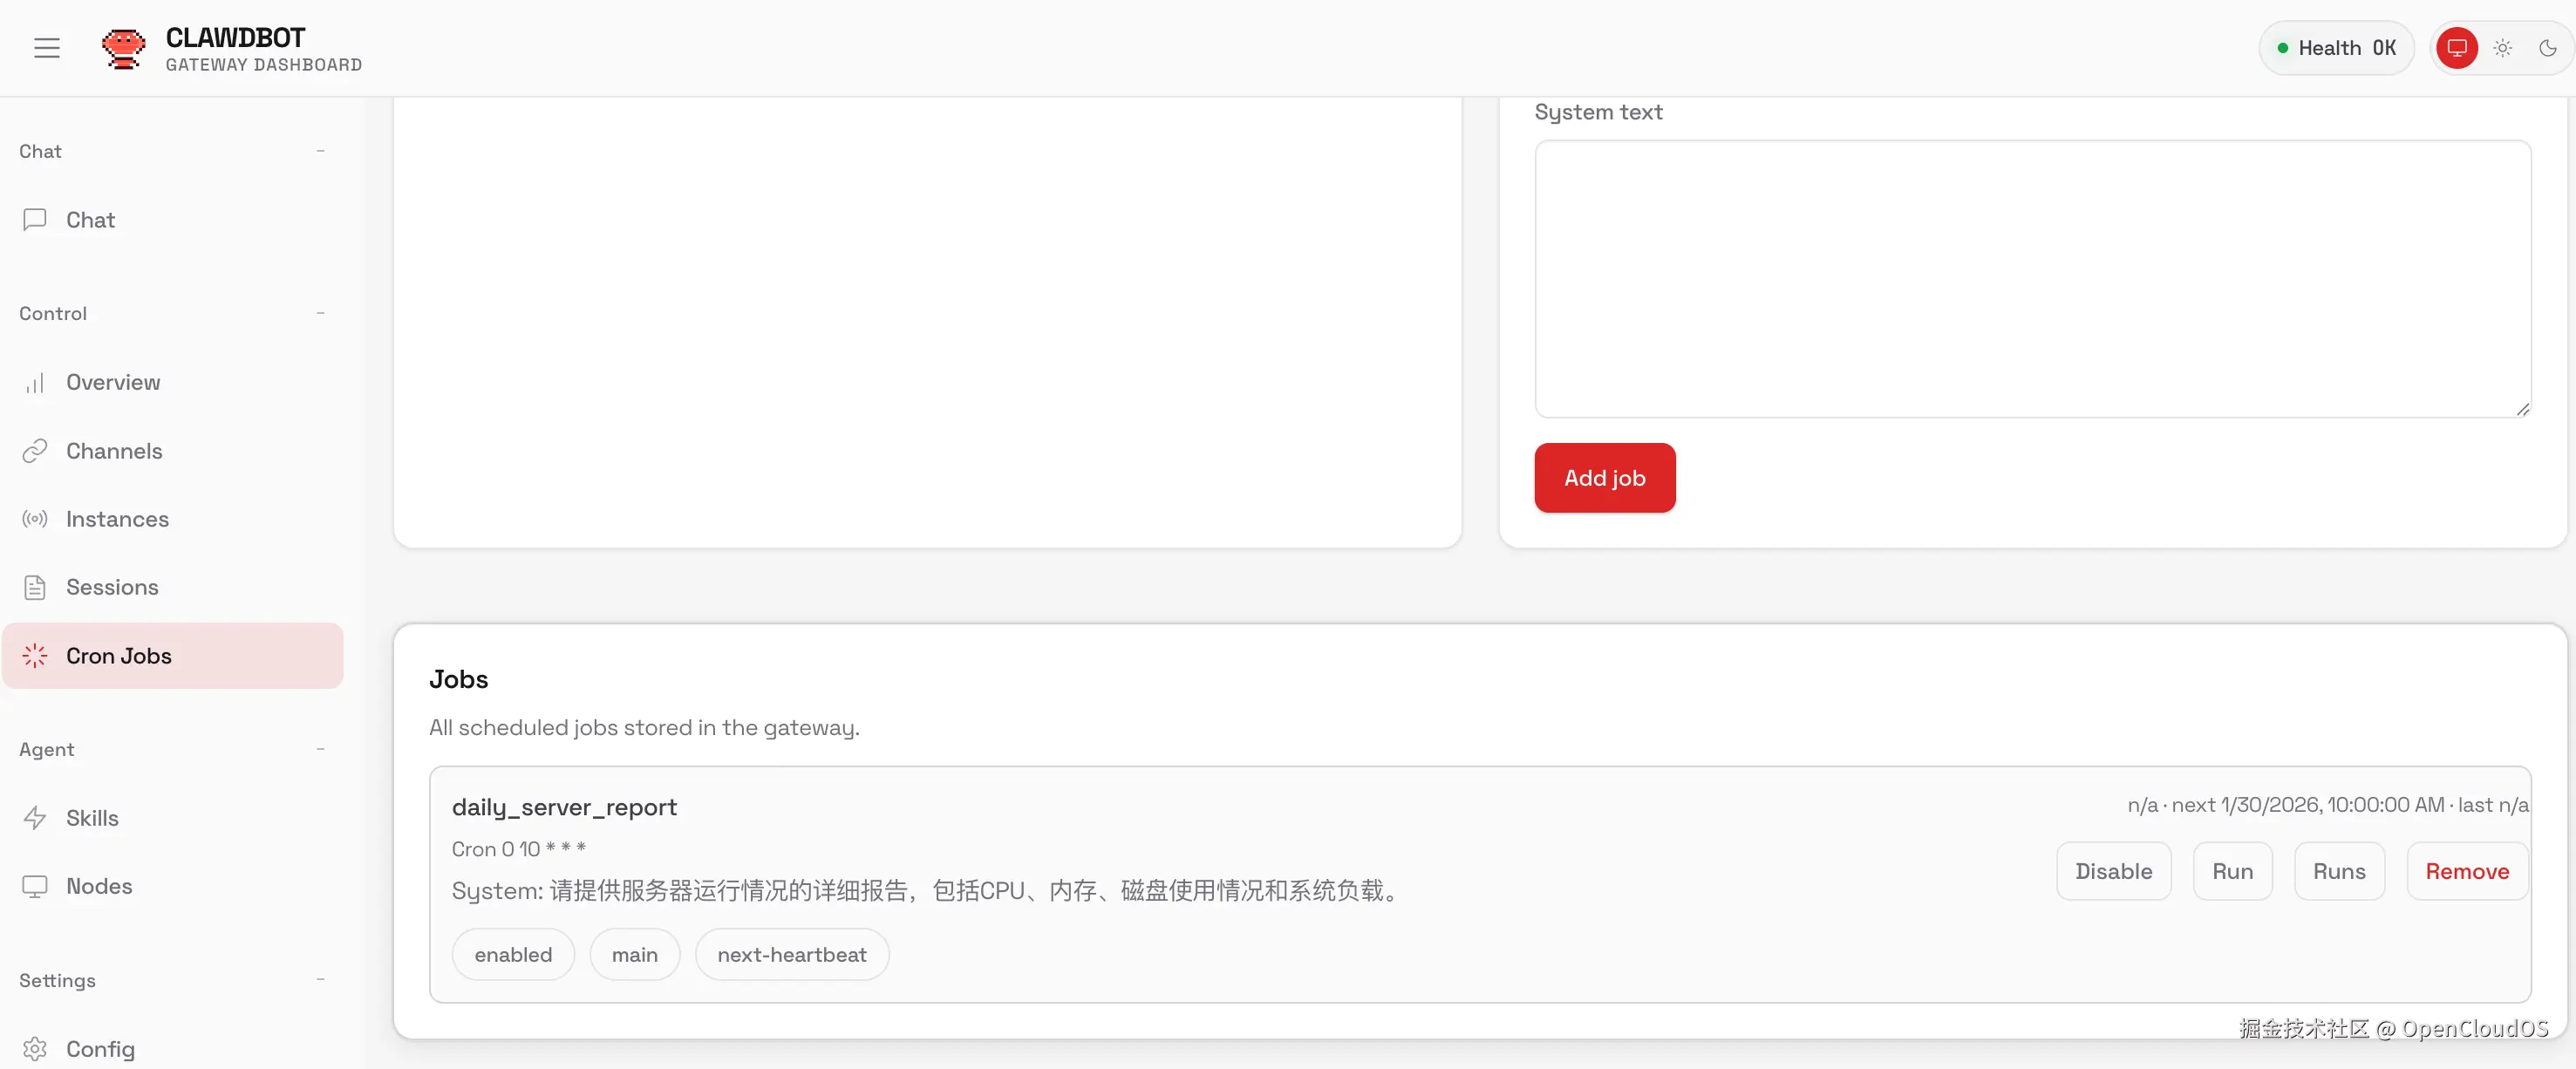The image size is (2576, 1069).
Task: Open Overview bar chart icon
Action: tap(35, 383)
